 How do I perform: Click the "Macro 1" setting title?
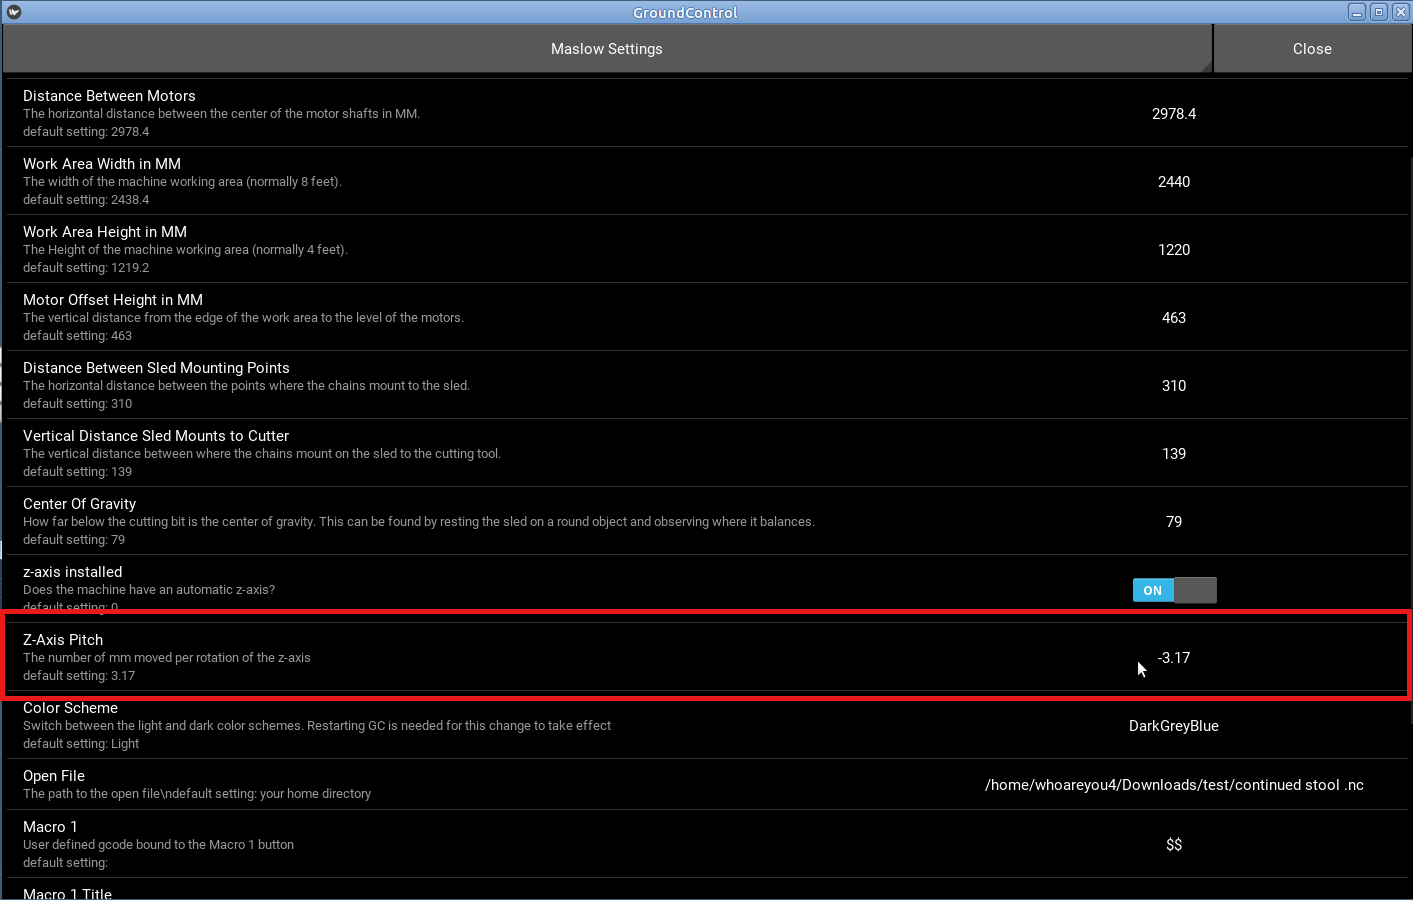[x=50, y=827]
